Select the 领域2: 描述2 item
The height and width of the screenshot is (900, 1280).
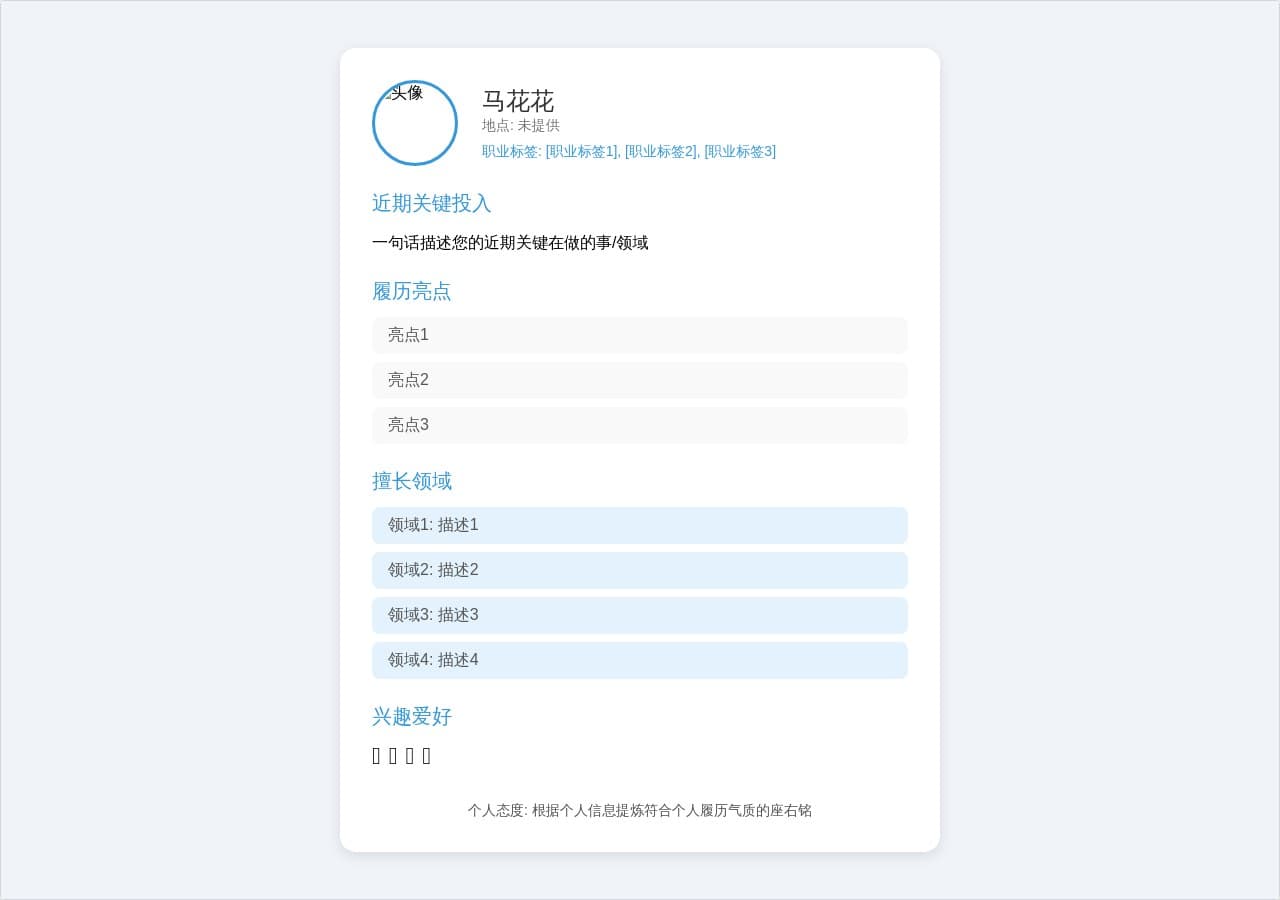640,570
